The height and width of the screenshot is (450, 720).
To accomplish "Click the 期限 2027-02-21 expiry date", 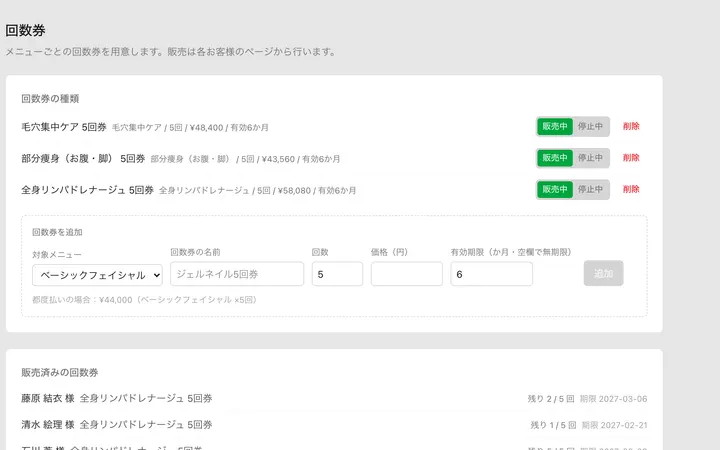I will (x=614, y=425).
